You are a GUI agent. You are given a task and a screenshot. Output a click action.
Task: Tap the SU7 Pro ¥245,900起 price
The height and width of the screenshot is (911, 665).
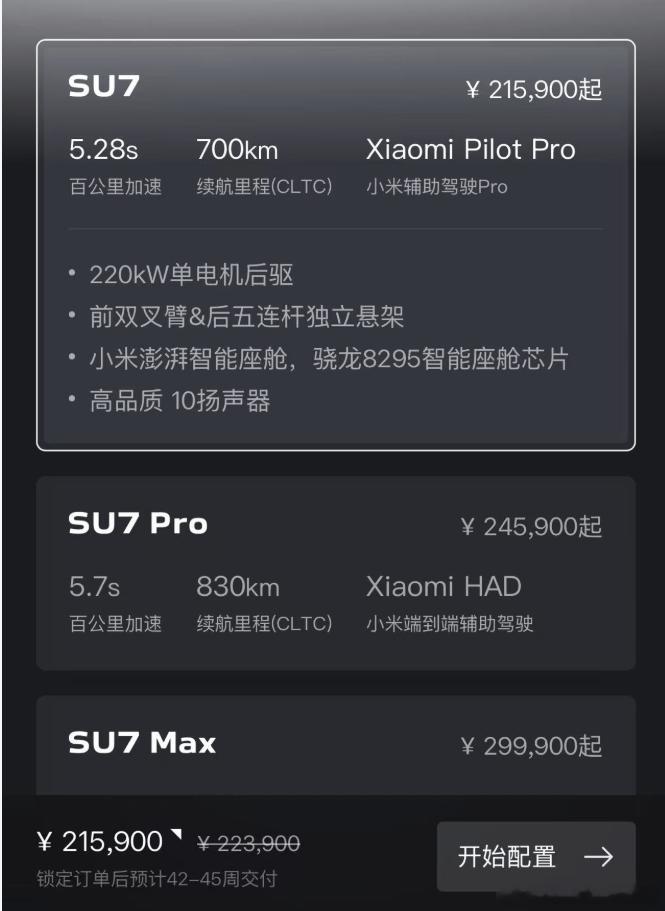pos(531,527)
